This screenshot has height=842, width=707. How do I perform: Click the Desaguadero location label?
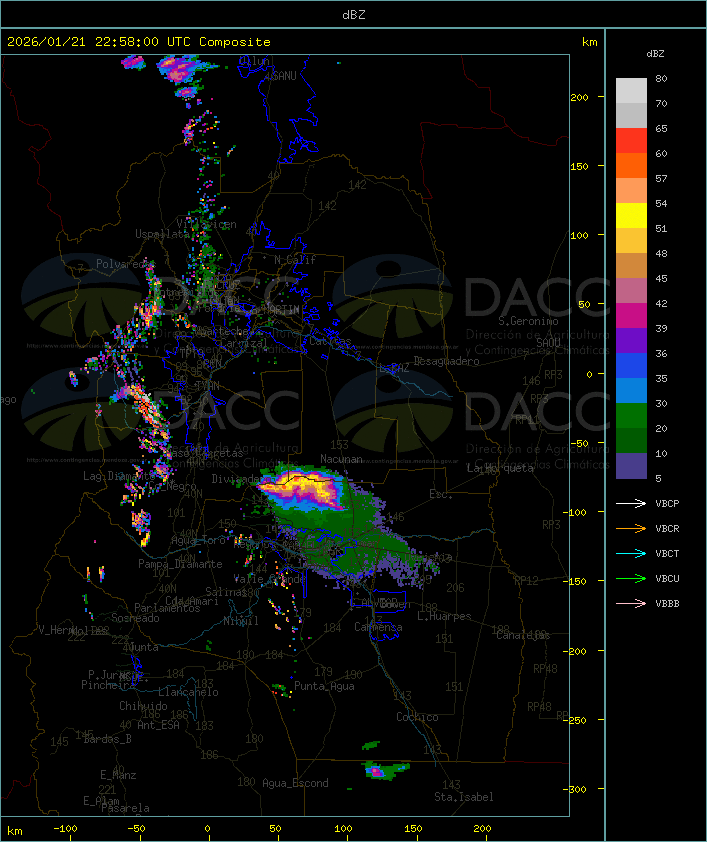click(447, 361)
